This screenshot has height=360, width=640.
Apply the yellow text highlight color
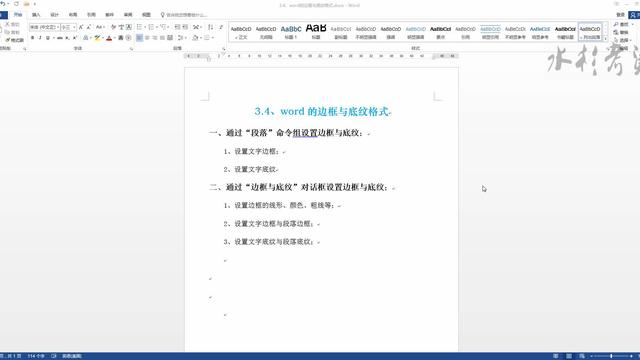tap(97, 38)
